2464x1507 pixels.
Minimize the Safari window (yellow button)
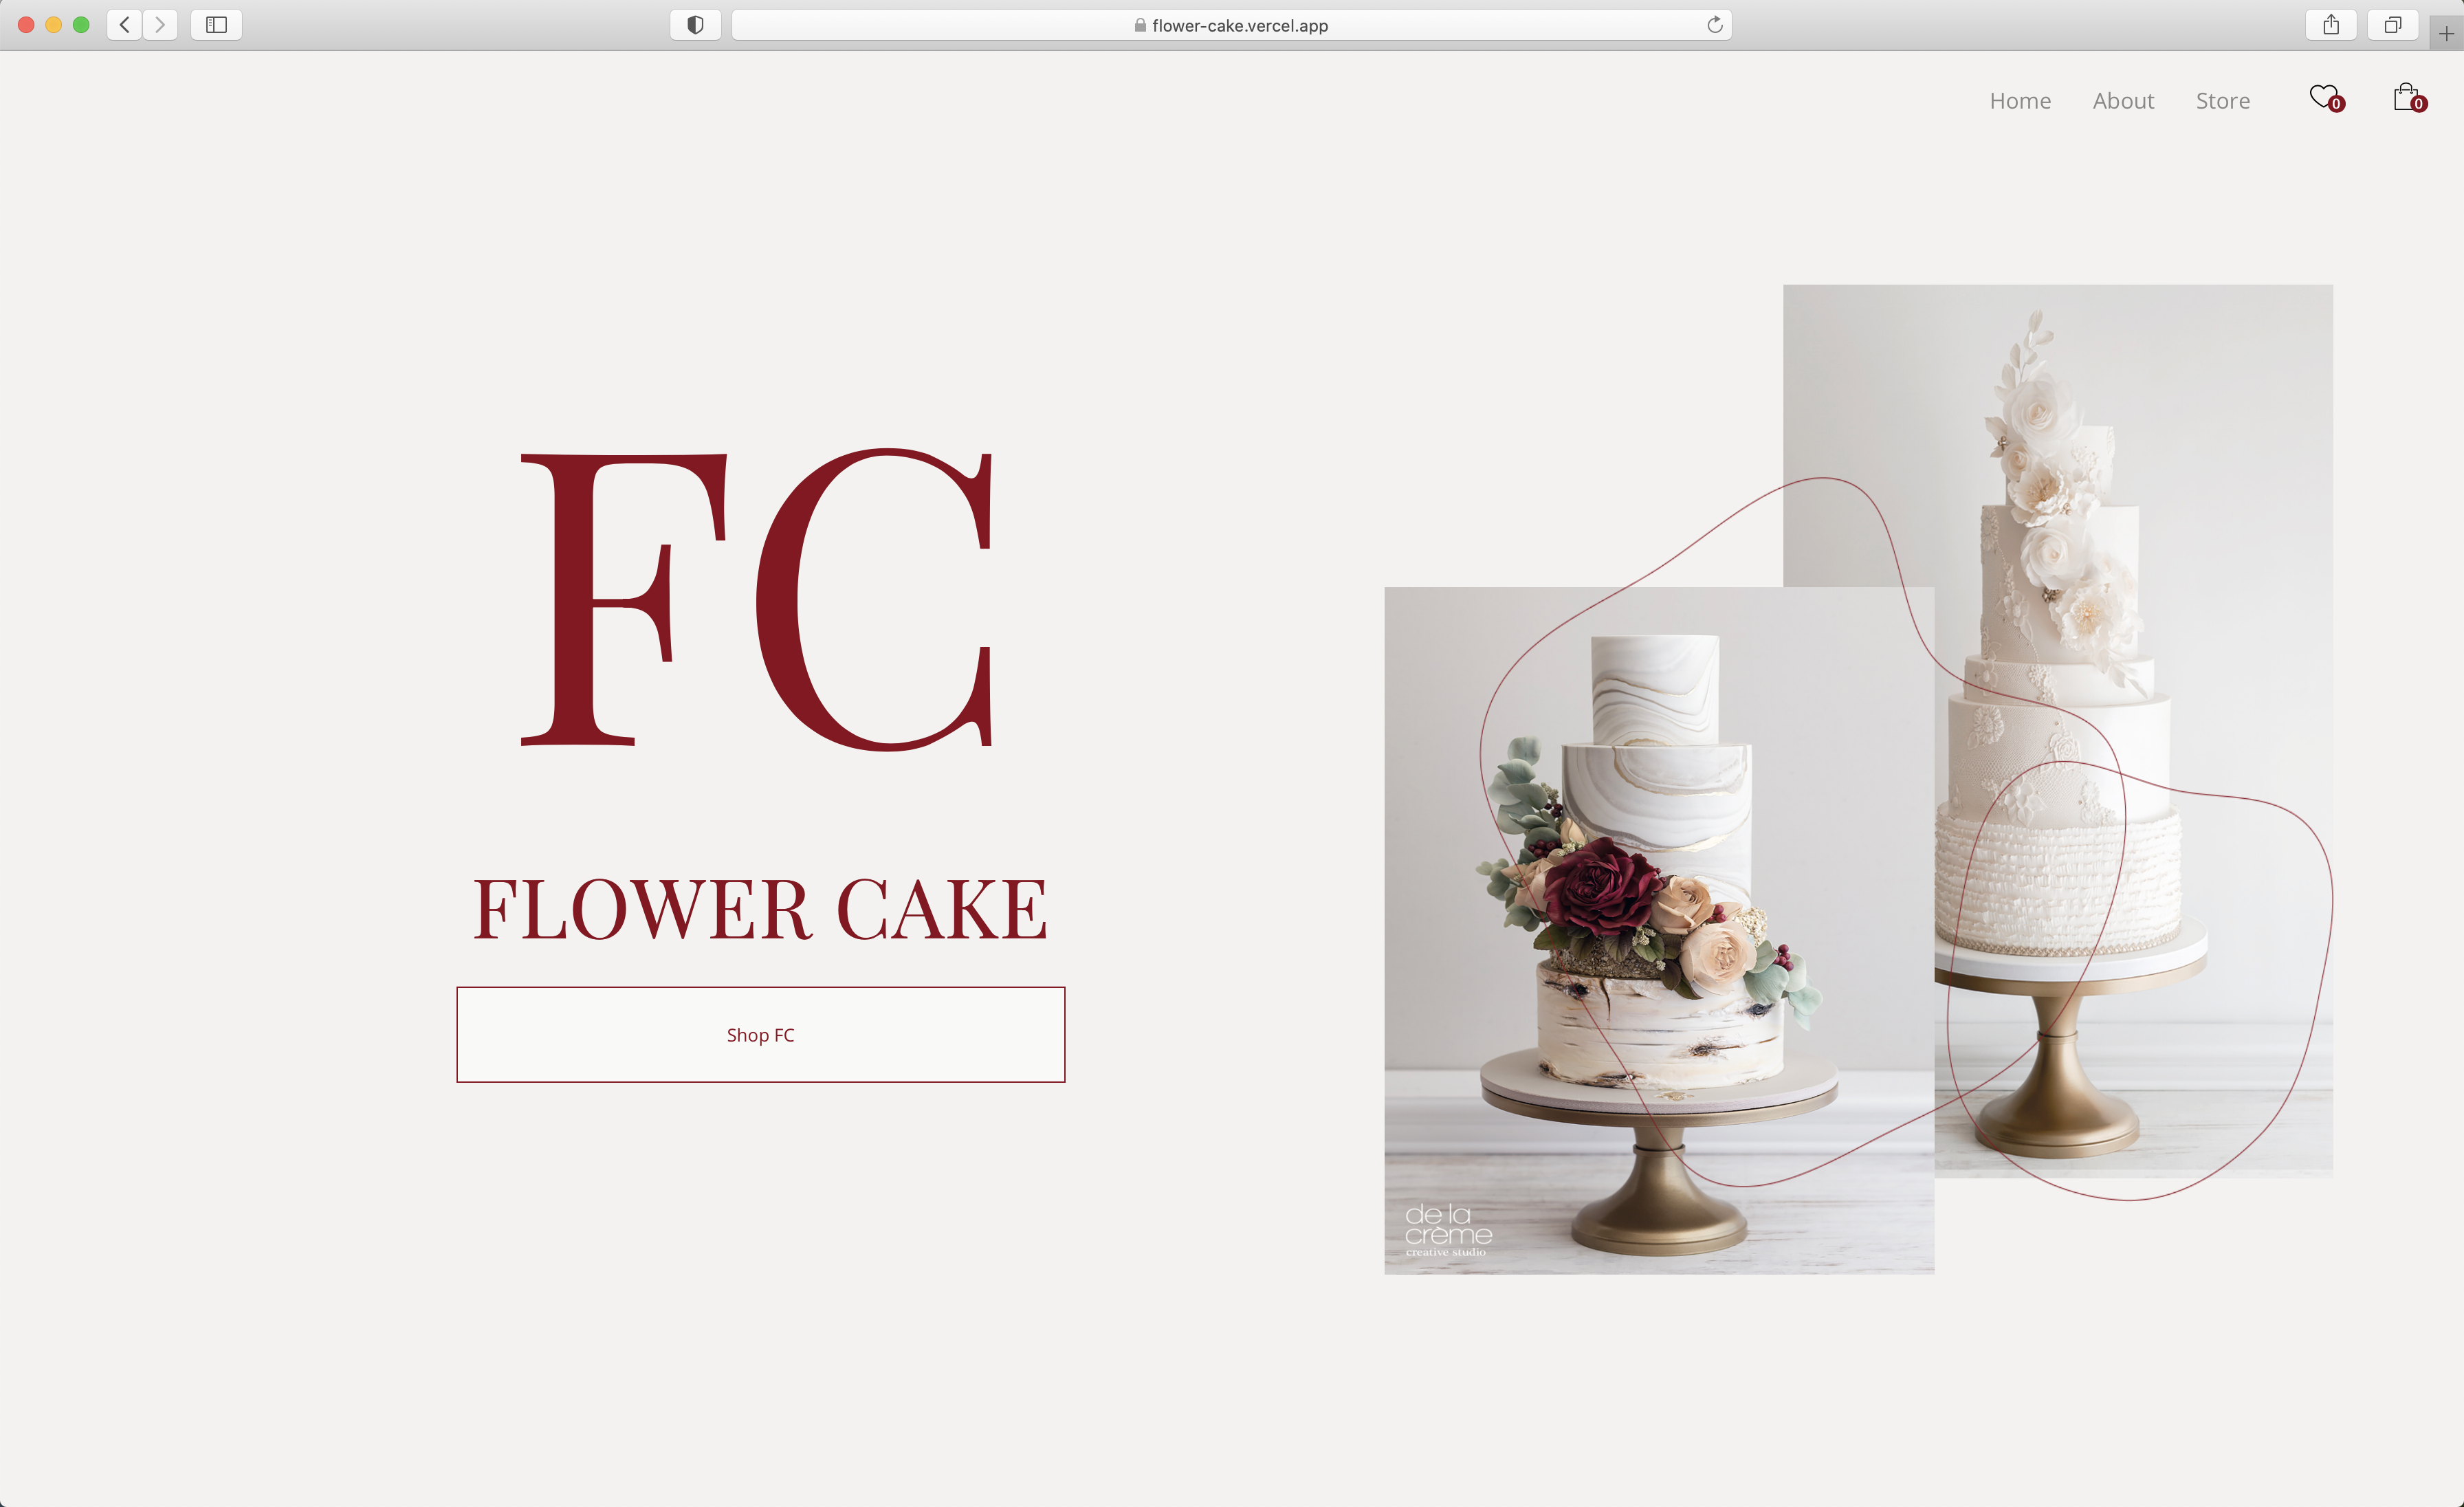(54, 25)
